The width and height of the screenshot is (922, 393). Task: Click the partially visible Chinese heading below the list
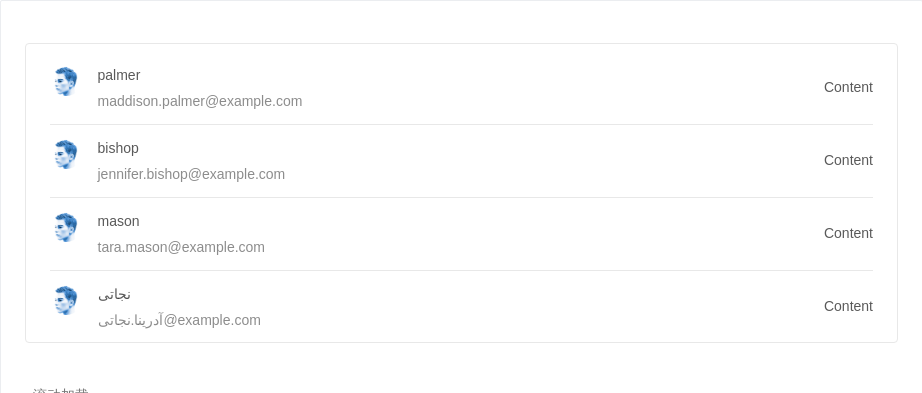pyautogui.click(x=60, y=390)
